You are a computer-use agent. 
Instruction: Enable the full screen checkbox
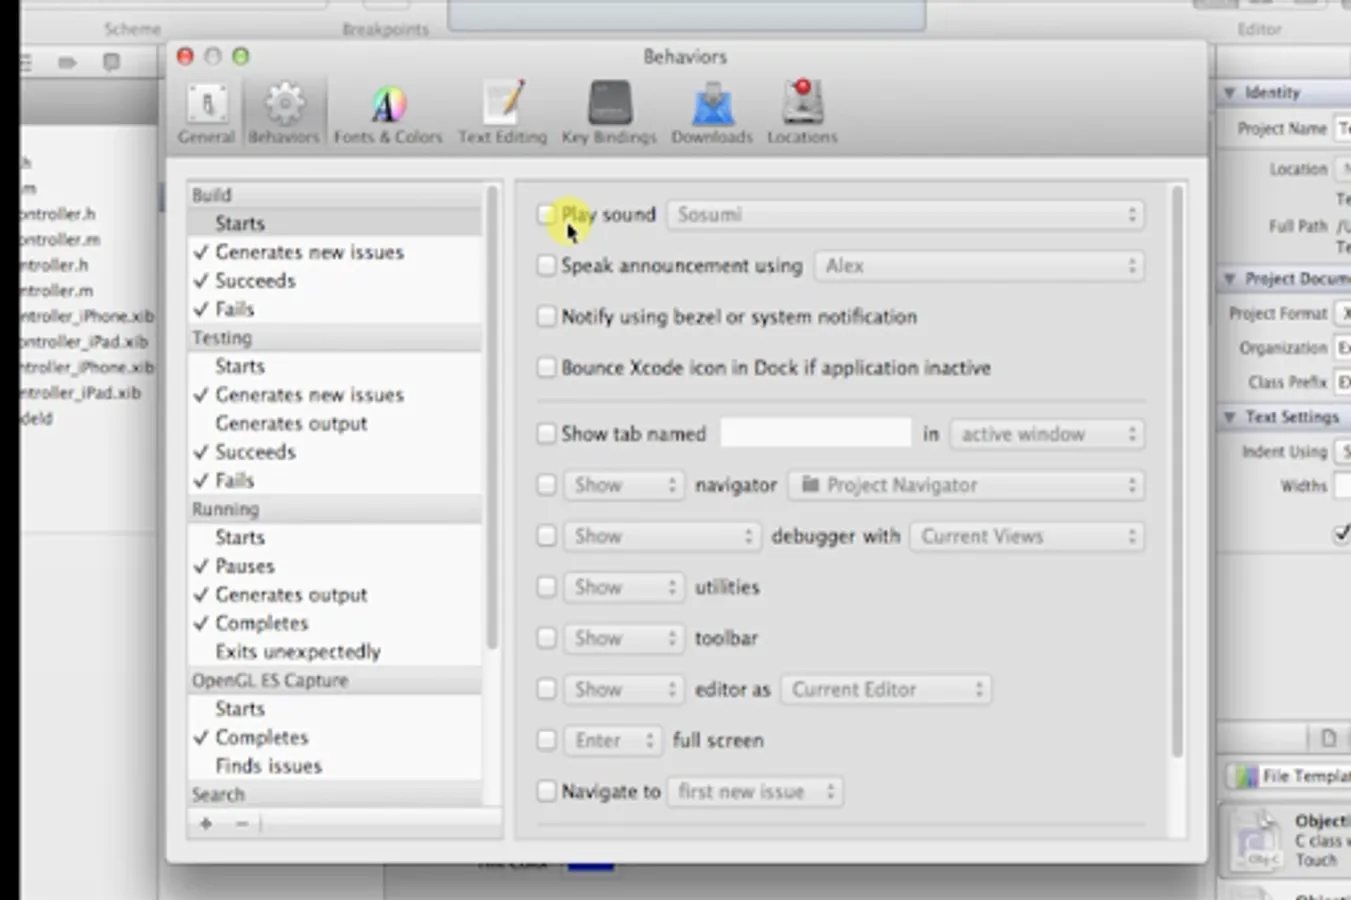(x=546, y=740)
